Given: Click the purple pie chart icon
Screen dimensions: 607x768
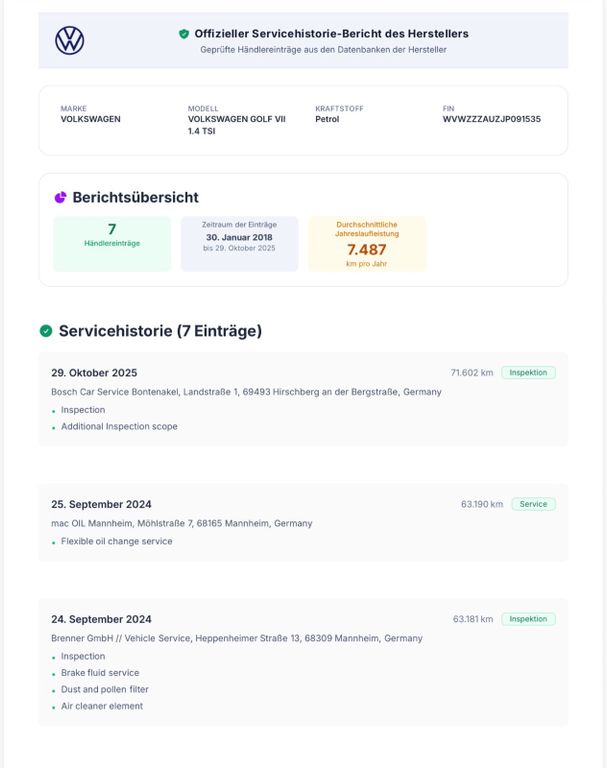Looking at the screenshot, I should point(60,197).
